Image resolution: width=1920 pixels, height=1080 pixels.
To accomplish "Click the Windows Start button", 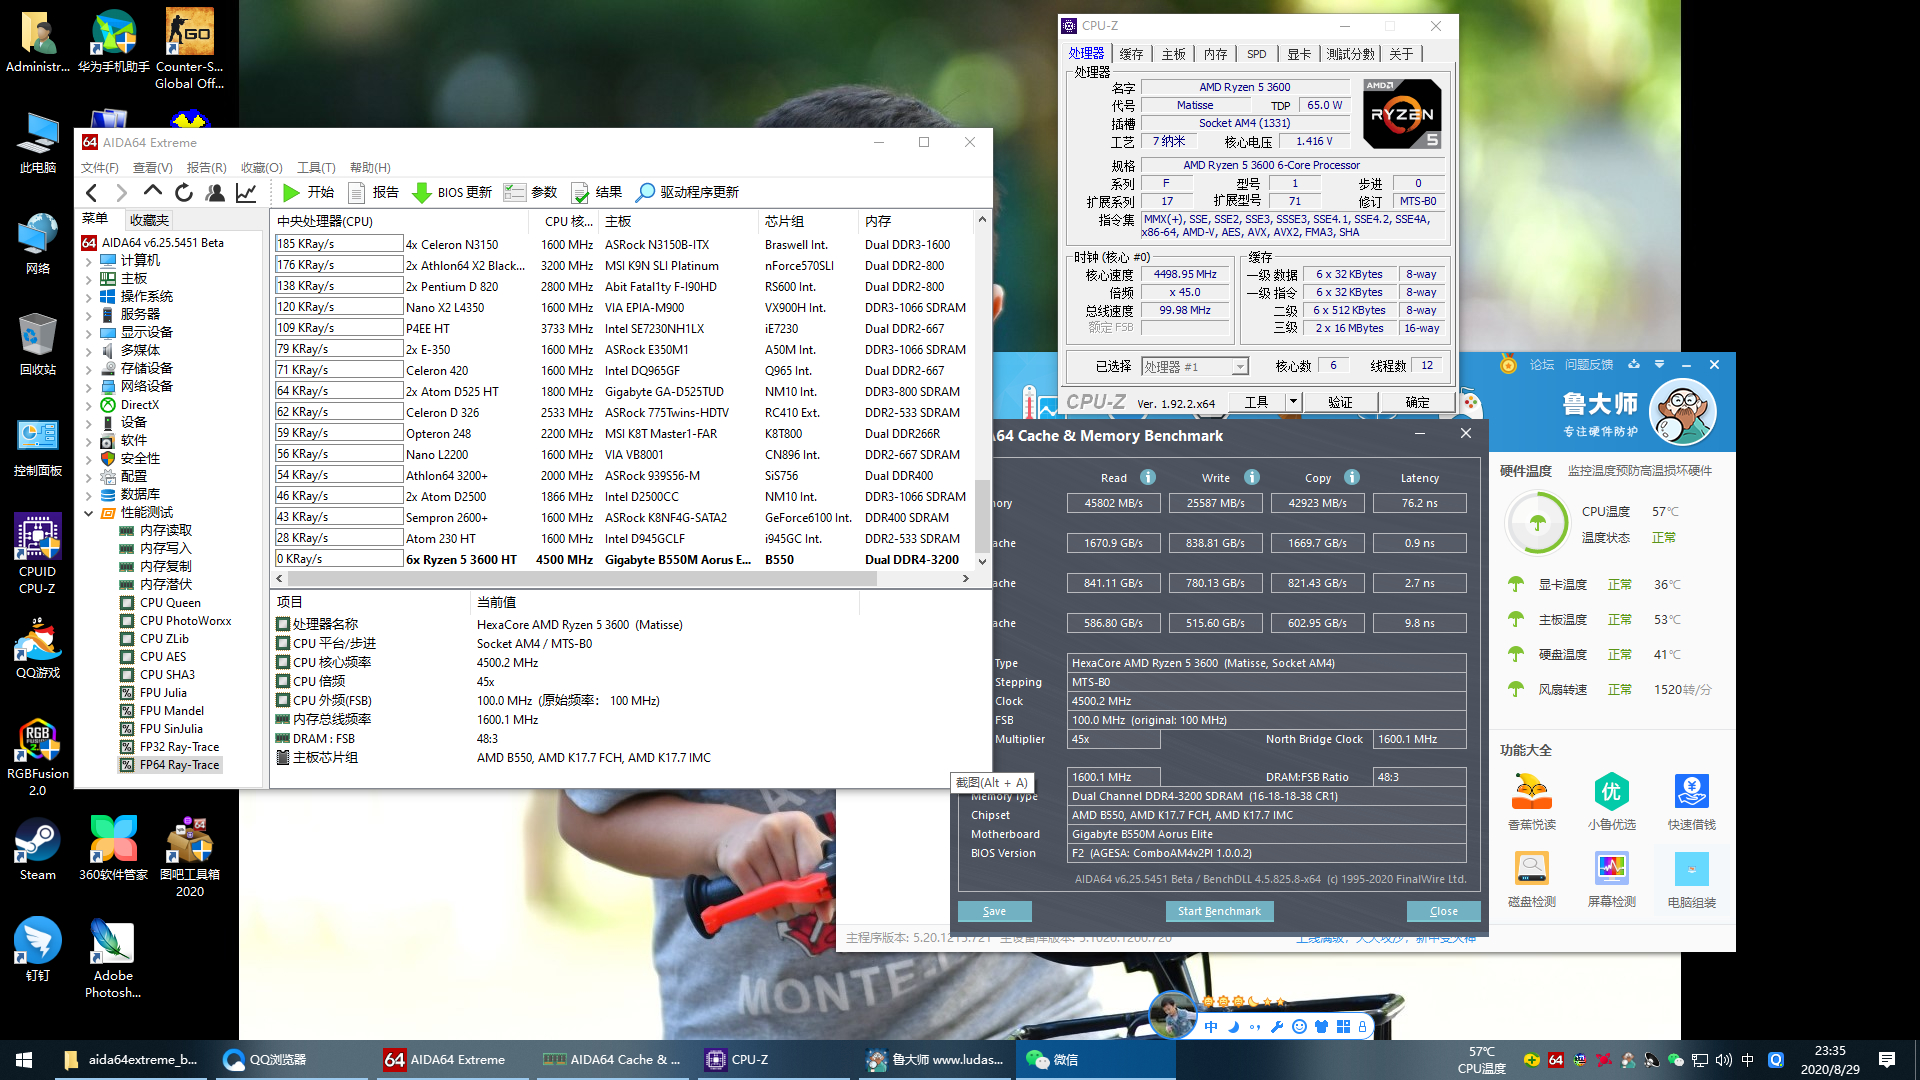I will click(x=24, y=1059).
